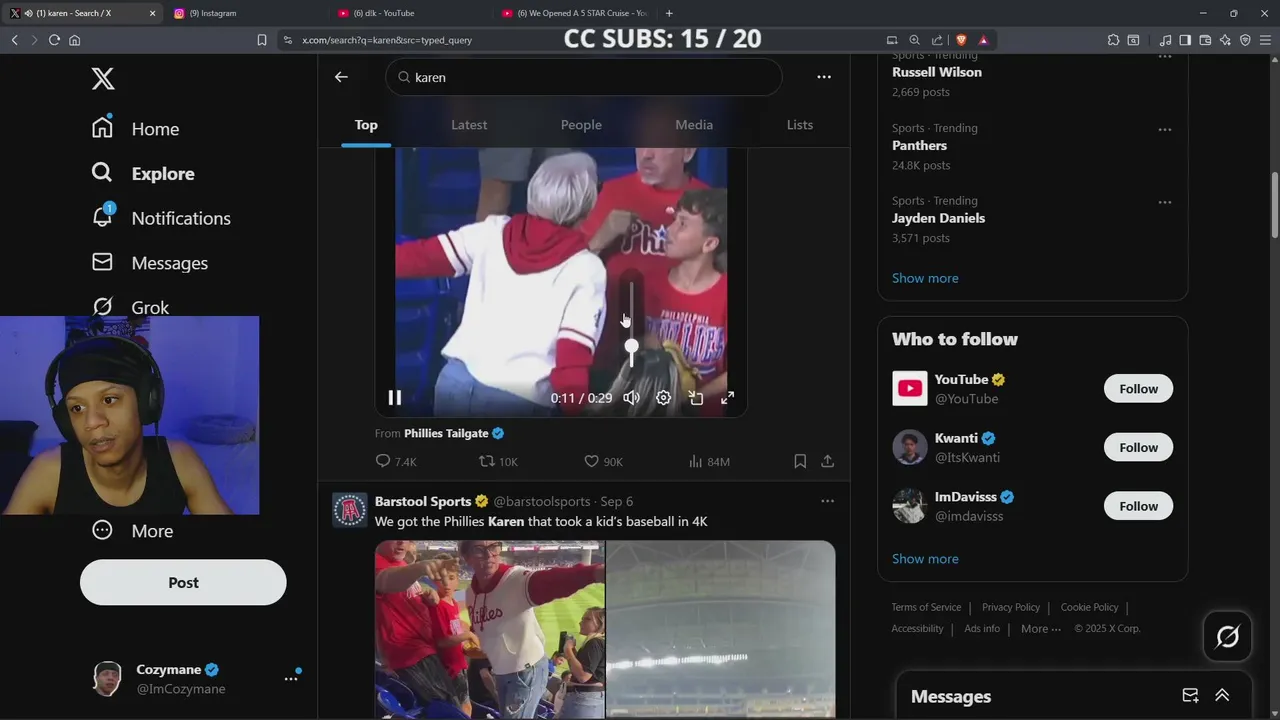Follow the YouTube account

[1138, 388]
